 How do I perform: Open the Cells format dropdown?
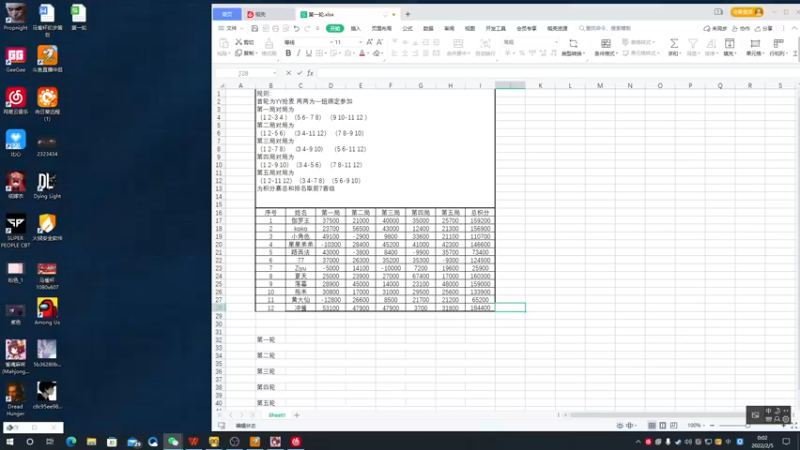coord(755,47)
